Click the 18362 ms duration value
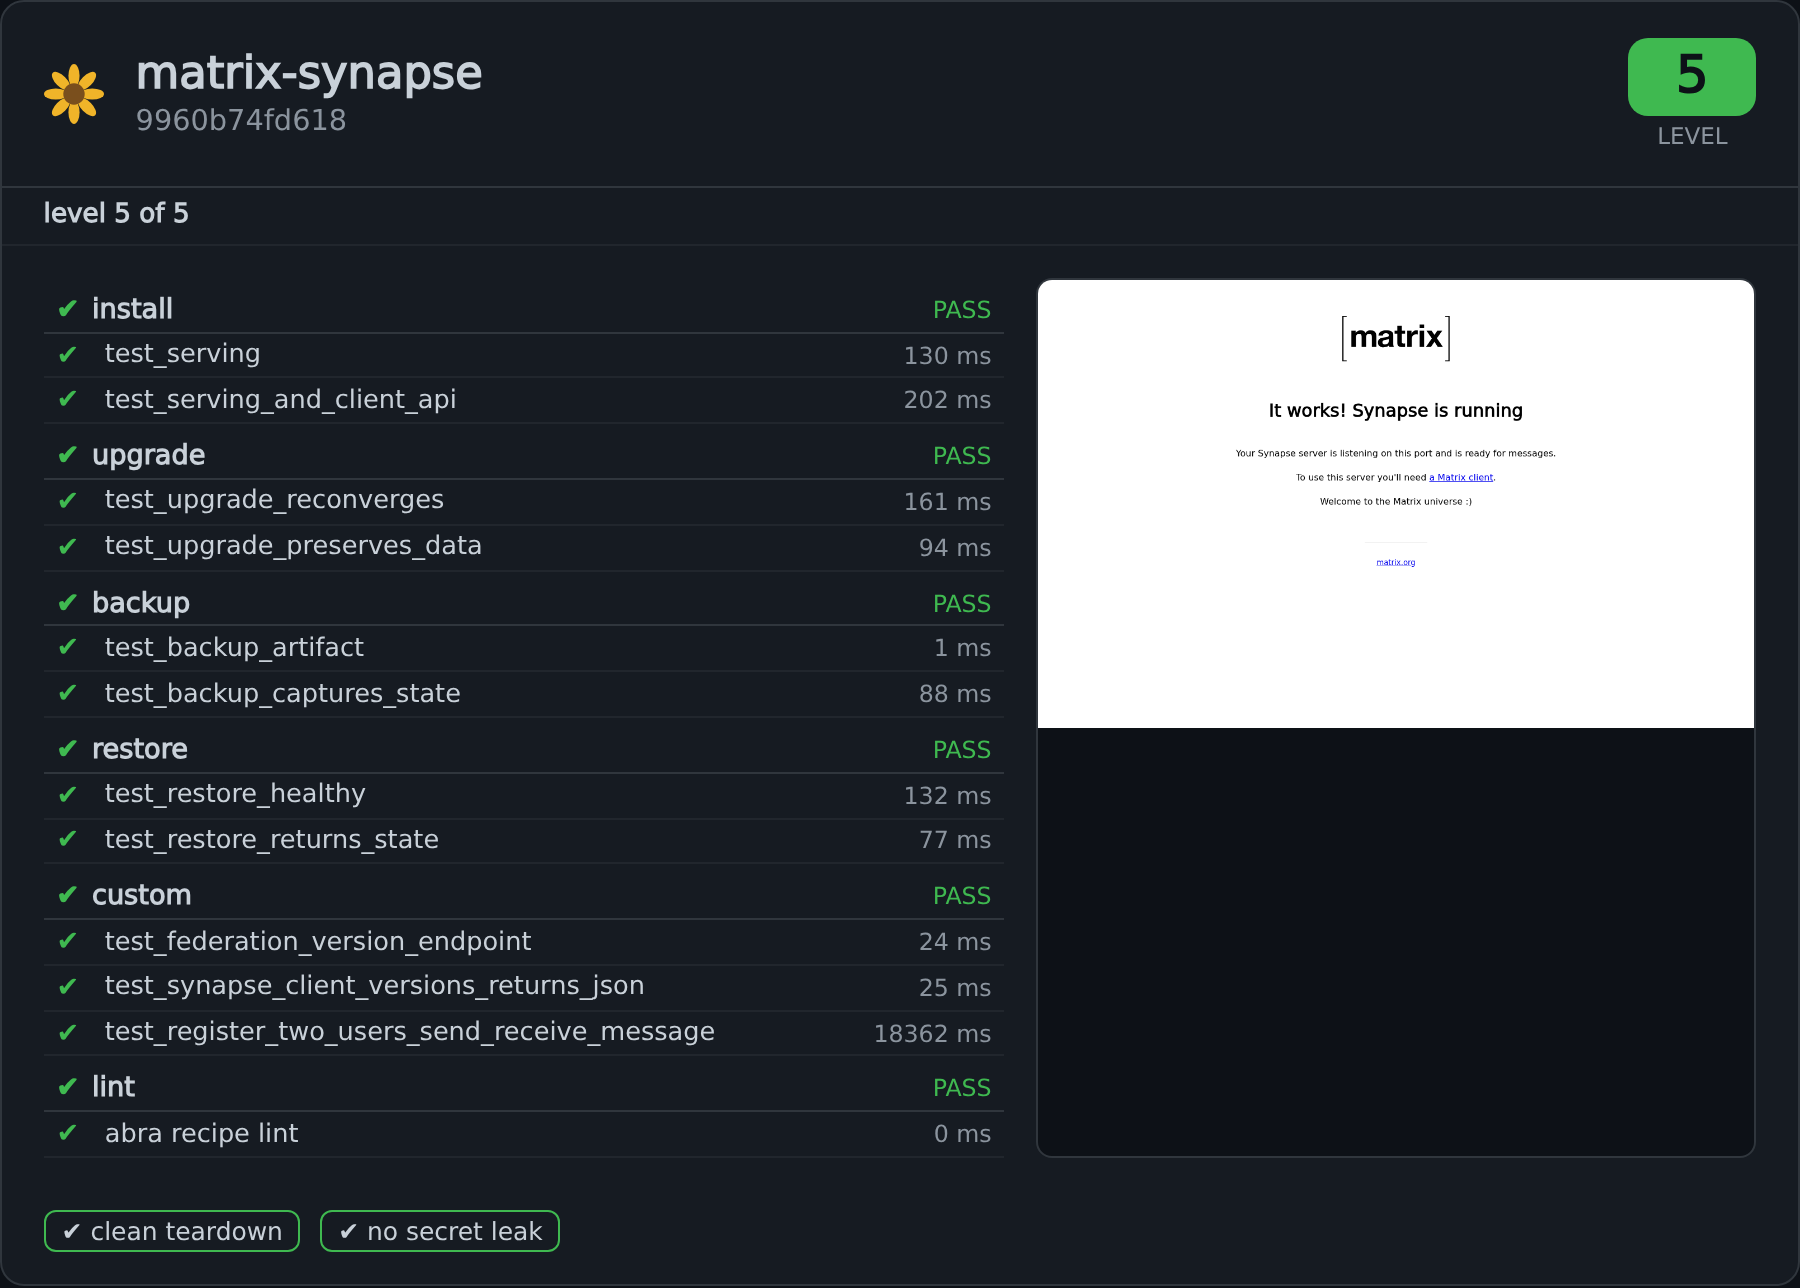 point(932,1034)
